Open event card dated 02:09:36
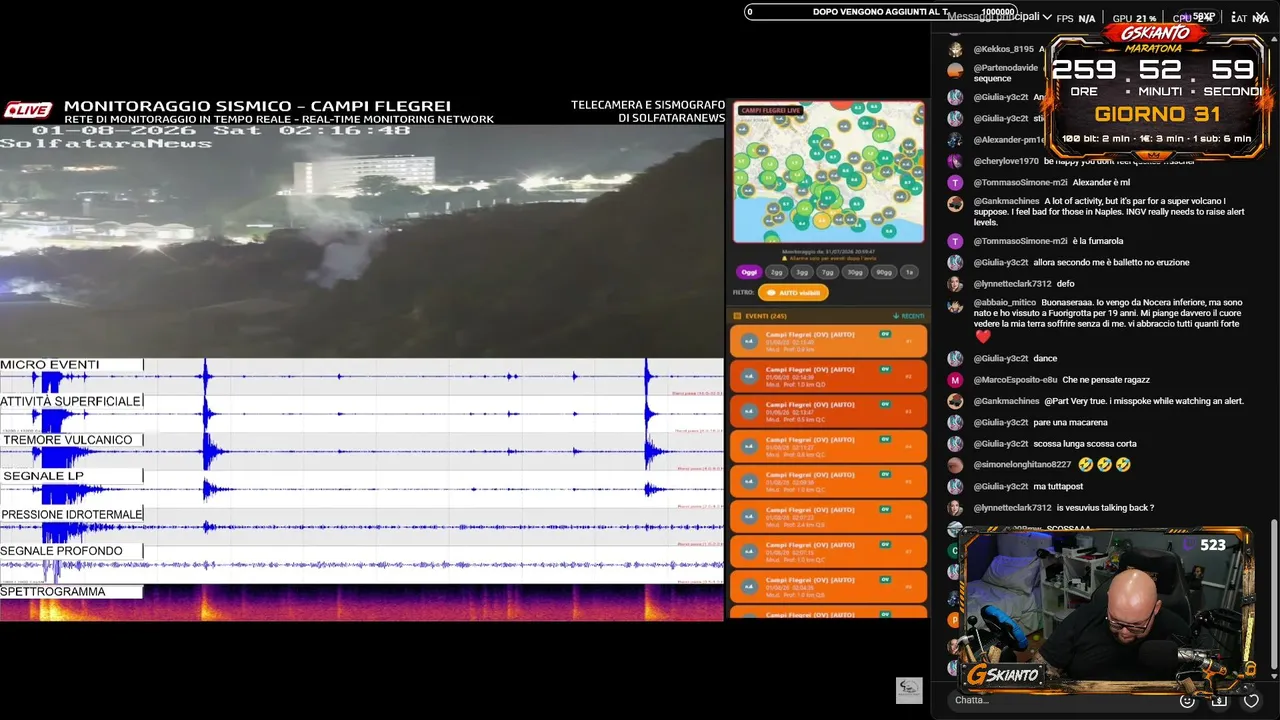The image size is (1280, 720). point(828,481)
